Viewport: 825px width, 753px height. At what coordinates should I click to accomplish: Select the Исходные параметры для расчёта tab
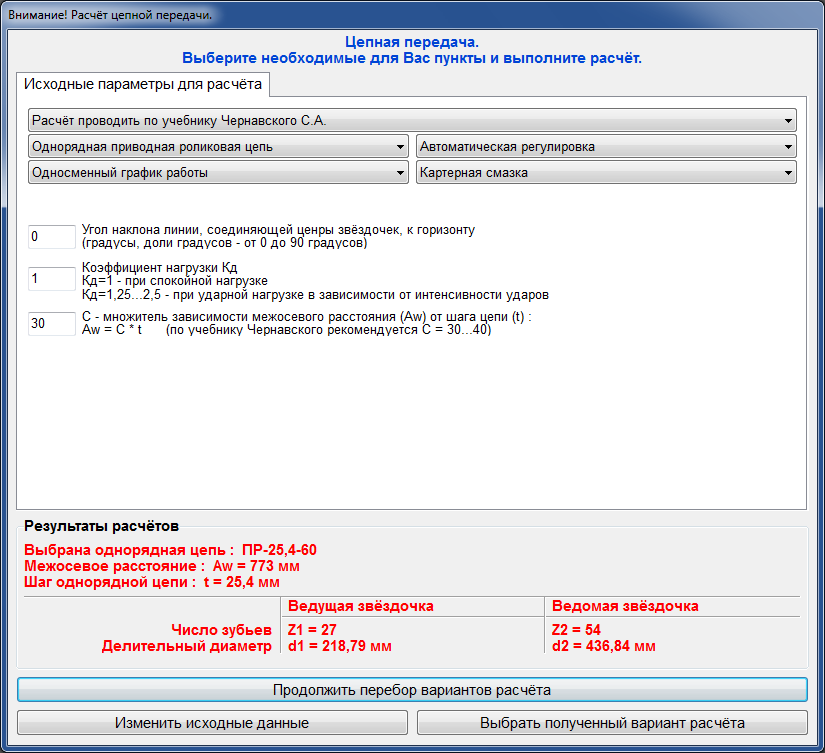[143, 84]
